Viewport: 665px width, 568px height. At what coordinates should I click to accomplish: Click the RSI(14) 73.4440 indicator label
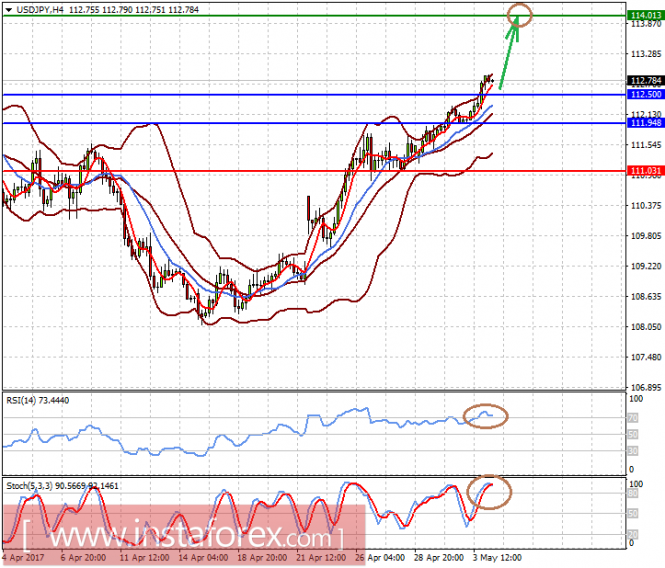coord(37,400)
